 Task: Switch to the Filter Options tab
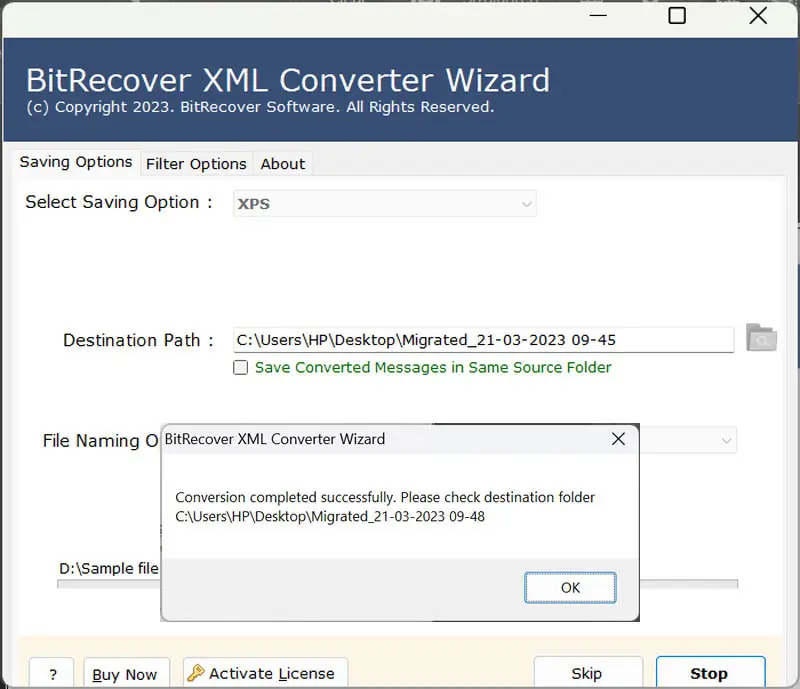click(196, 164)
